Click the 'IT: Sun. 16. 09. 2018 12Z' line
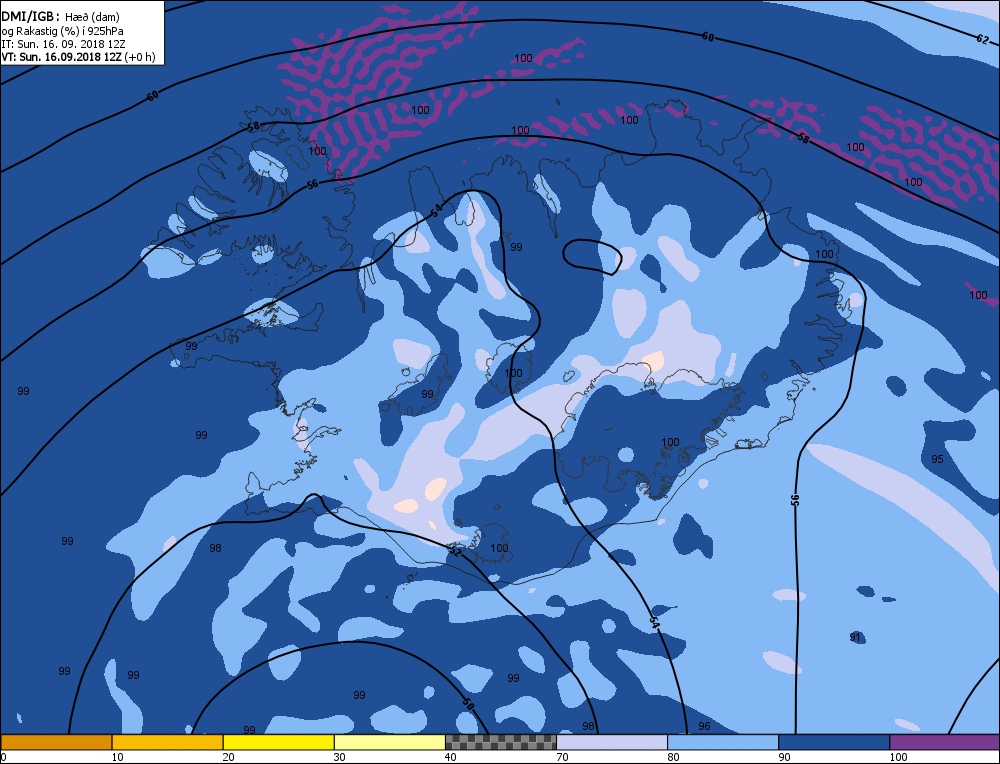The width and height of the screenshot is (1000, 764). pyautogui.click(x=63, y=44)
